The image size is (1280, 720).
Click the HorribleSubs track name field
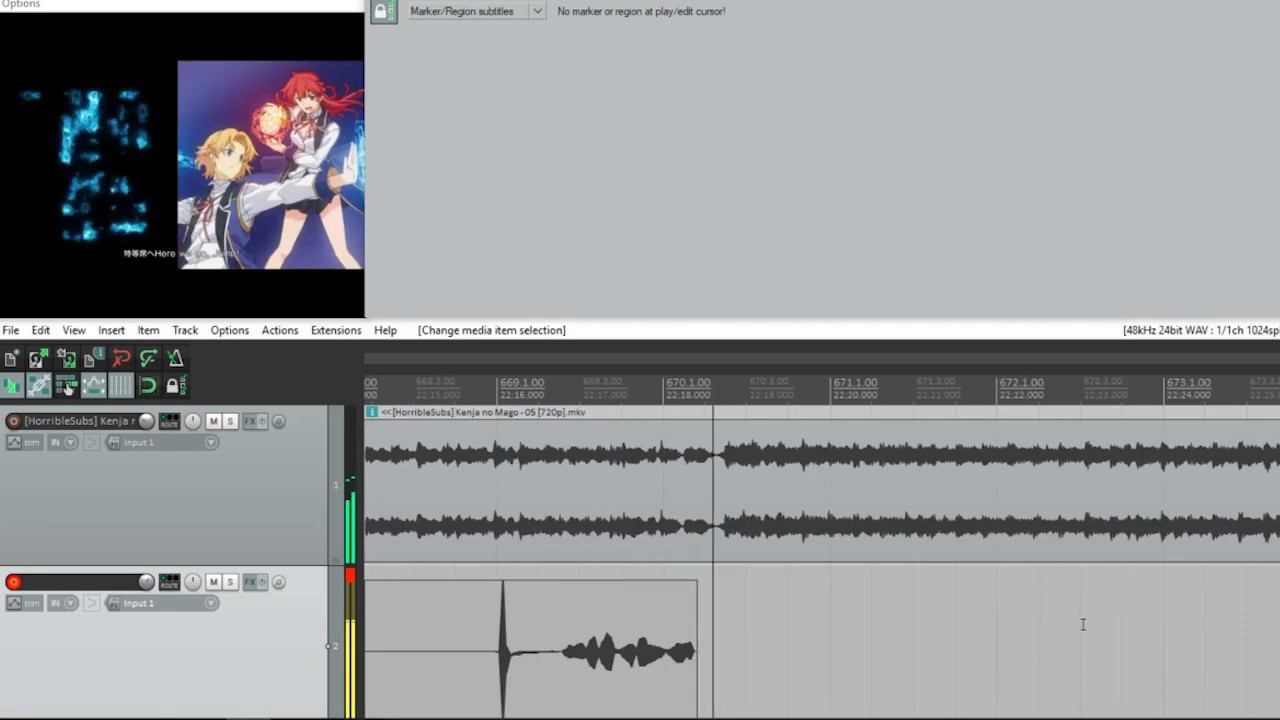point(79,421)
